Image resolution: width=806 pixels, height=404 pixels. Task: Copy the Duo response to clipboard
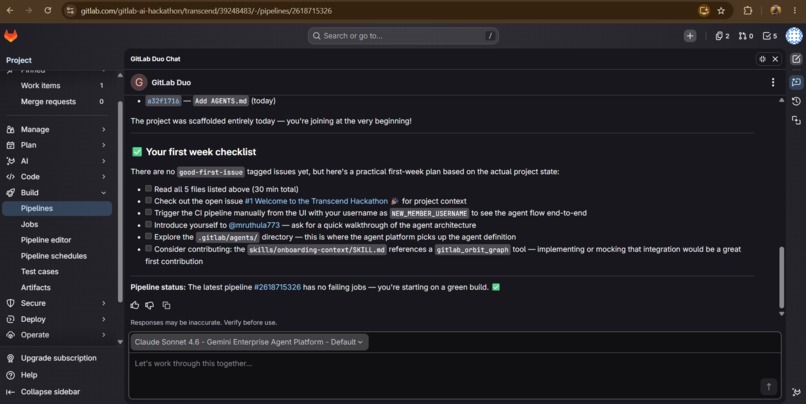coord(166,305)
